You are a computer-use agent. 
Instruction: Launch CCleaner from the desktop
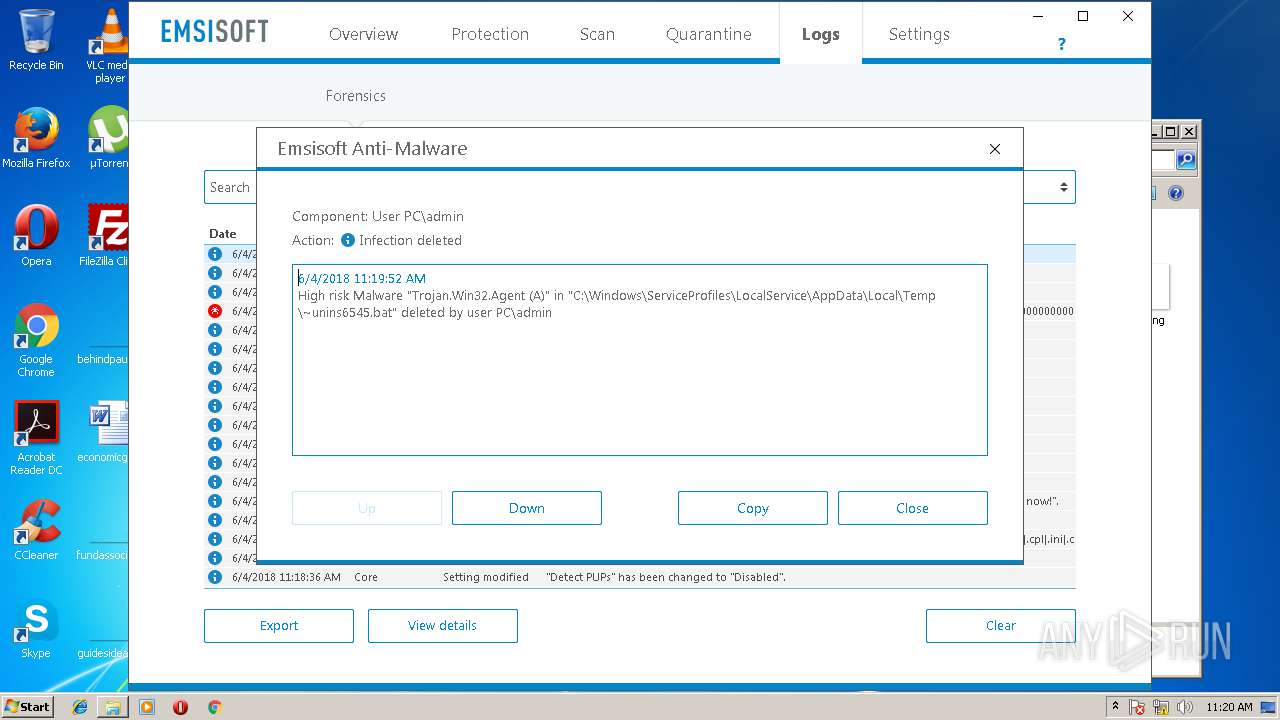[36, 530]
